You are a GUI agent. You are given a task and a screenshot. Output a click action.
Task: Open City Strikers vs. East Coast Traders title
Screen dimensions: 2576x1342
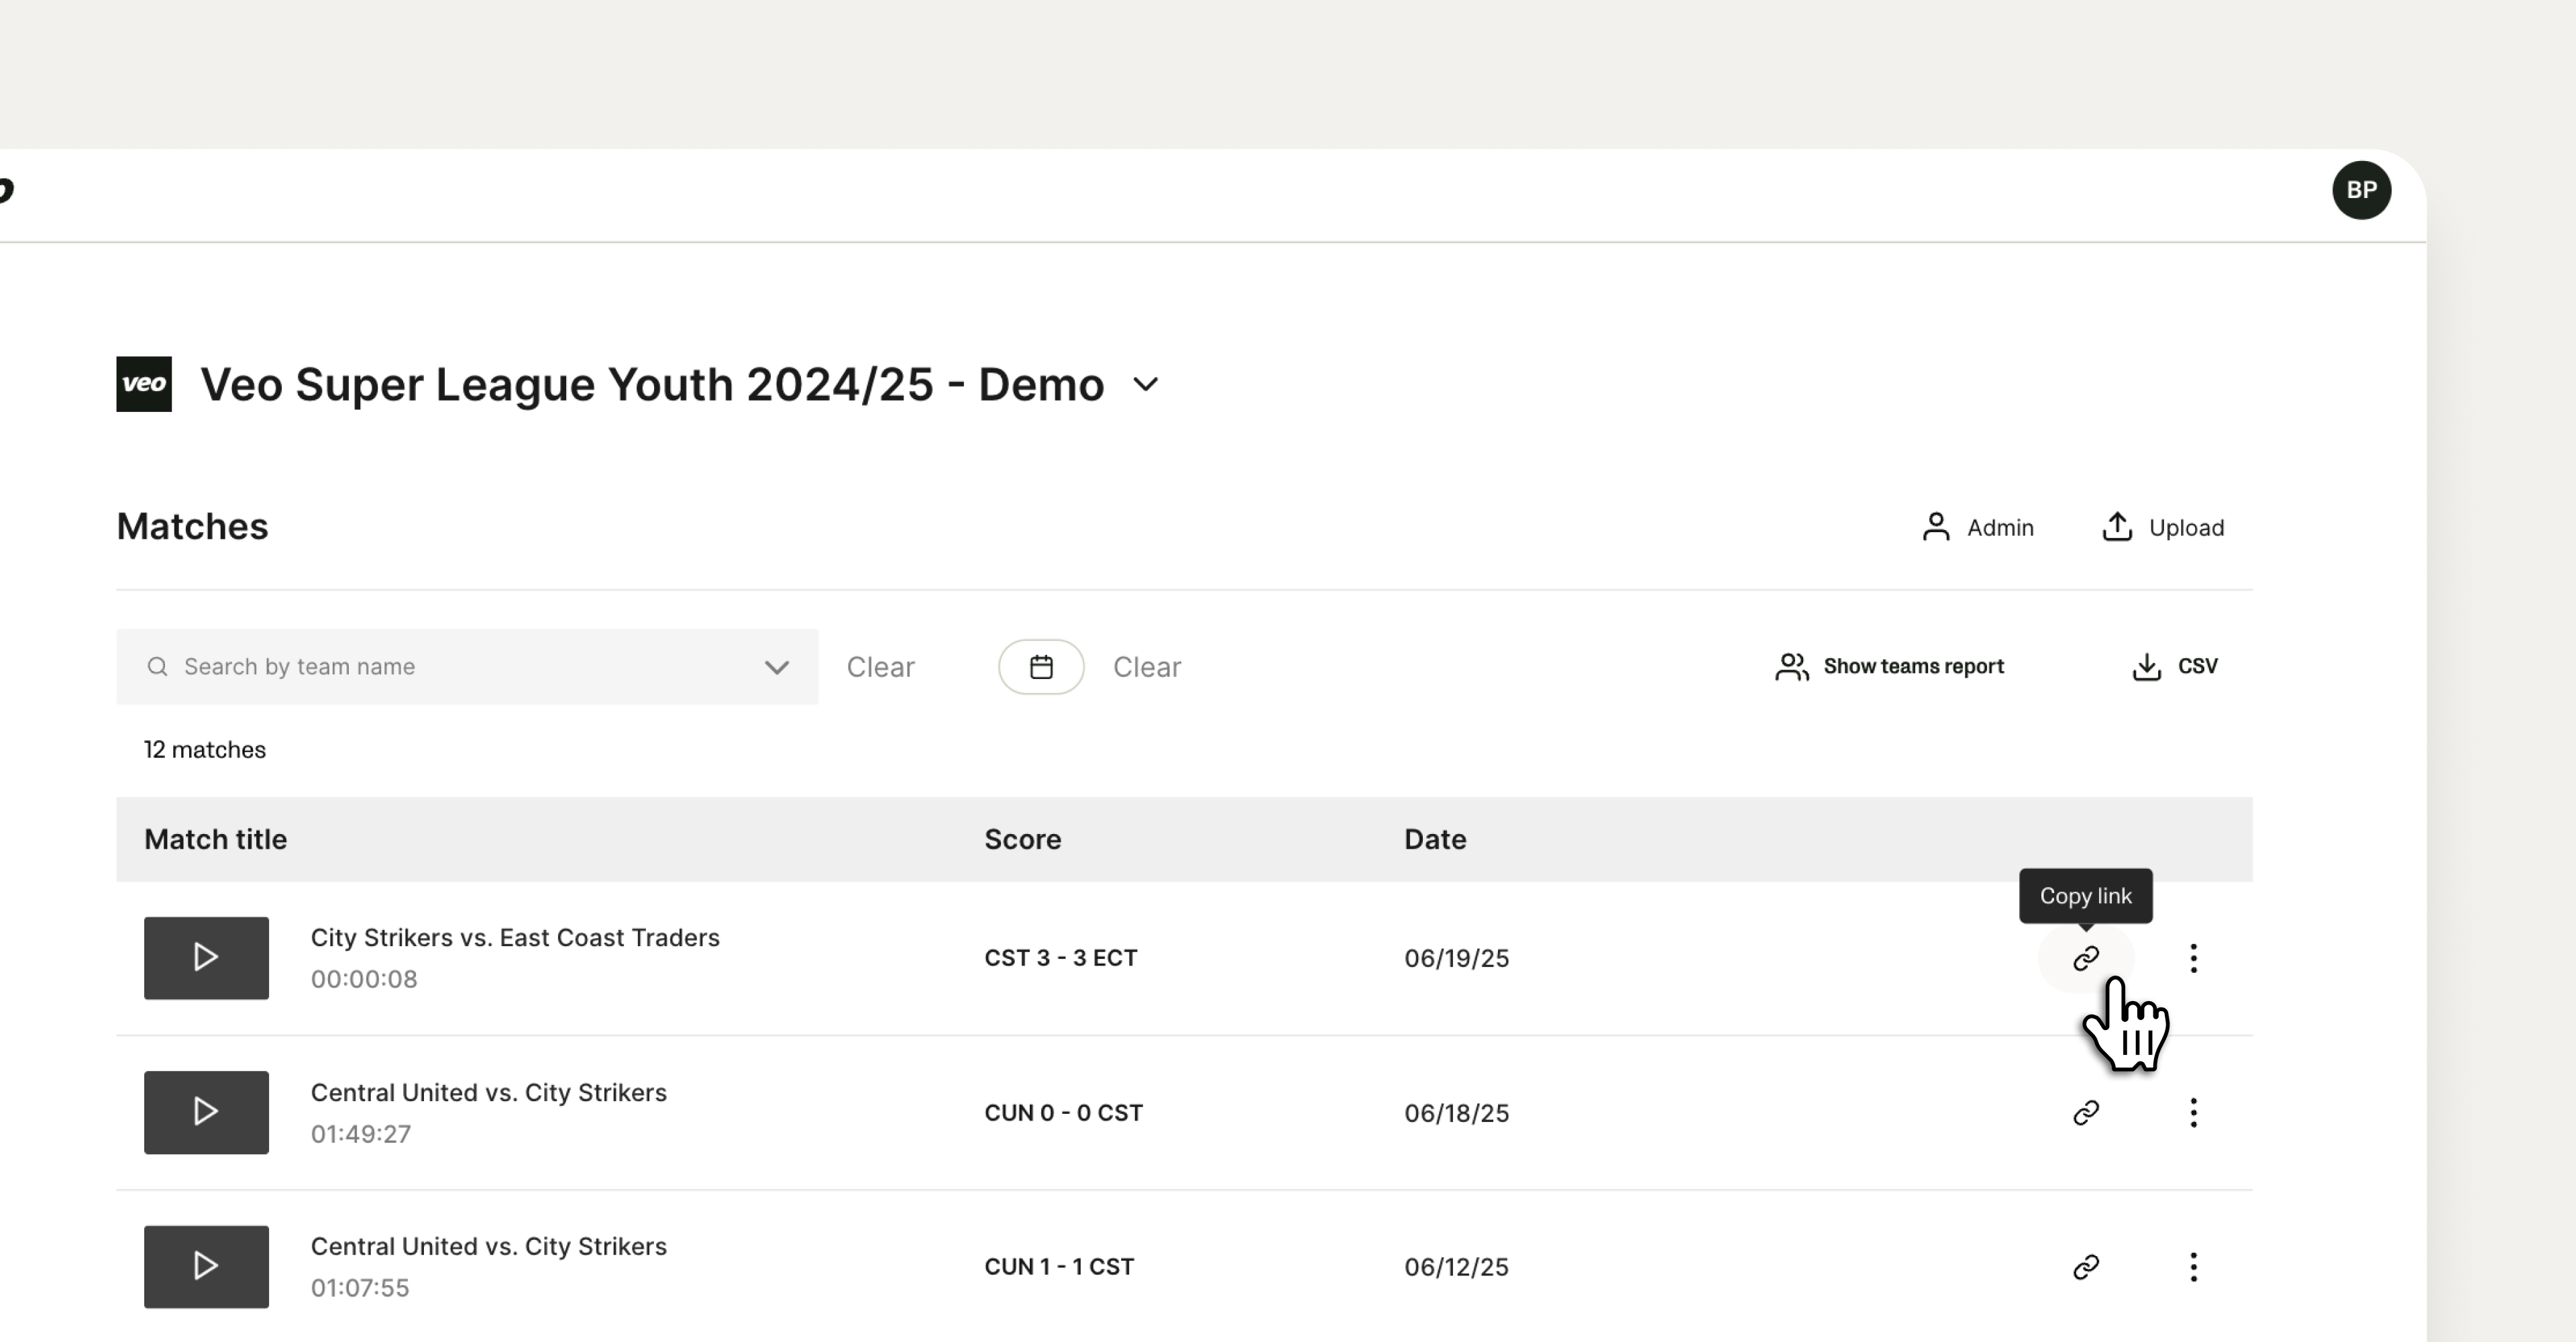[x=515, y=938]
